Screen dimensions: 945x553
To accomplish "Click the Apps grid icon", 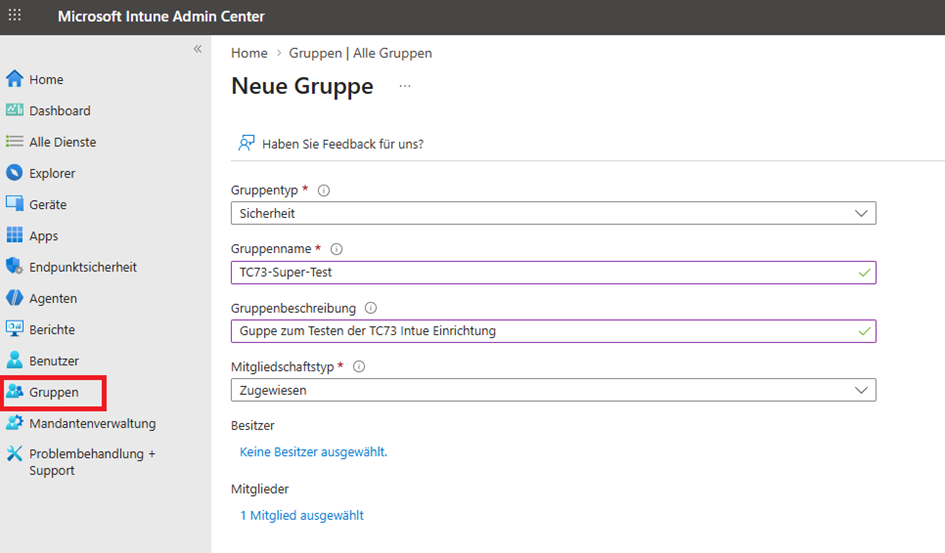I will 14,235.
